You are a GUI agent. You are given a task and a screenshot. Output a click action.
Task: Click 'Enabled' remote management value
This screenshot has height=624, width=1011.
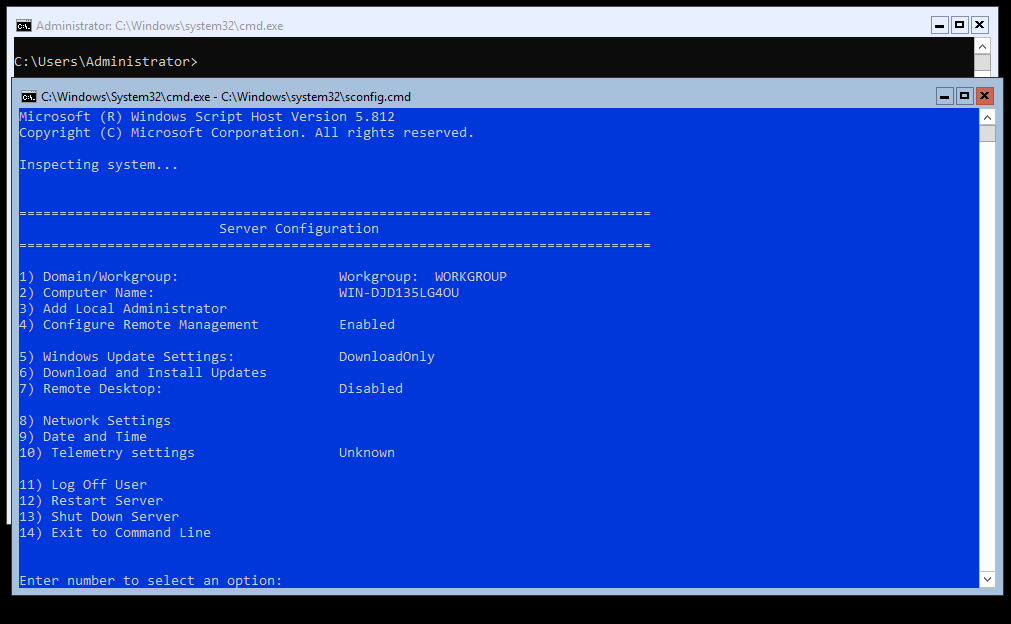coord(367,324)
